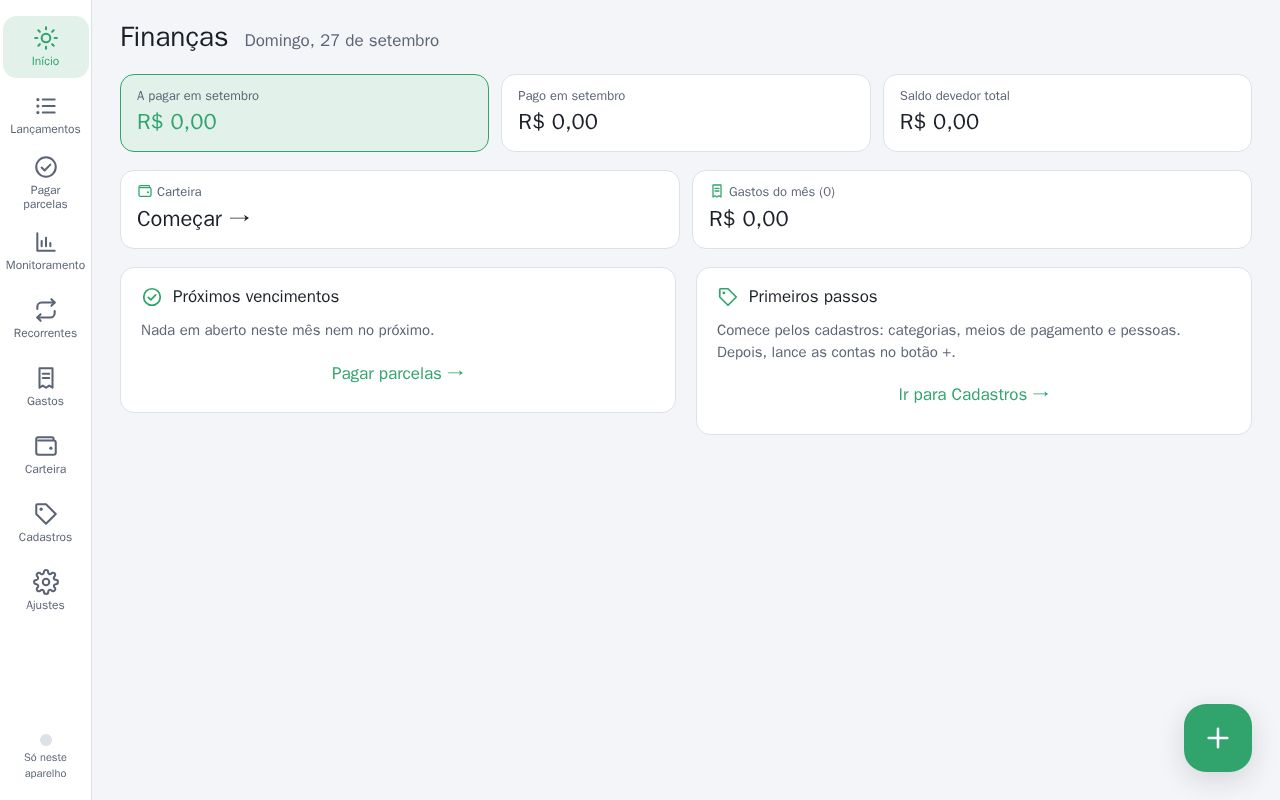Click the 'Próximos vencimentos' heading

tap(256, 297)
